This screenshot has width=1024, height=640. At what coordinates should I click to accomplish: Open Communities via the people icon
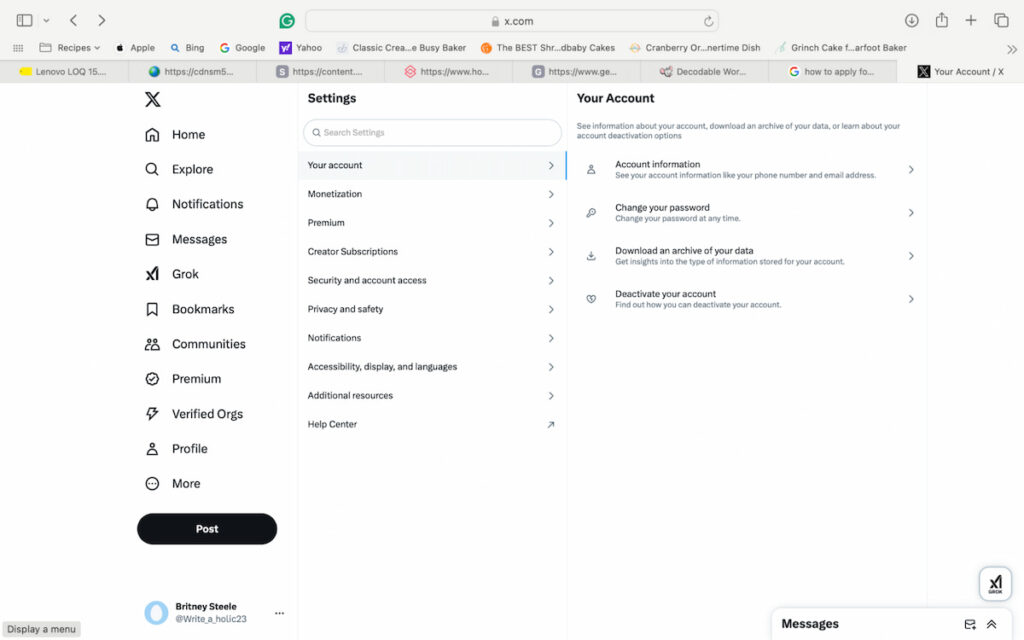click(x=151, y=344)
